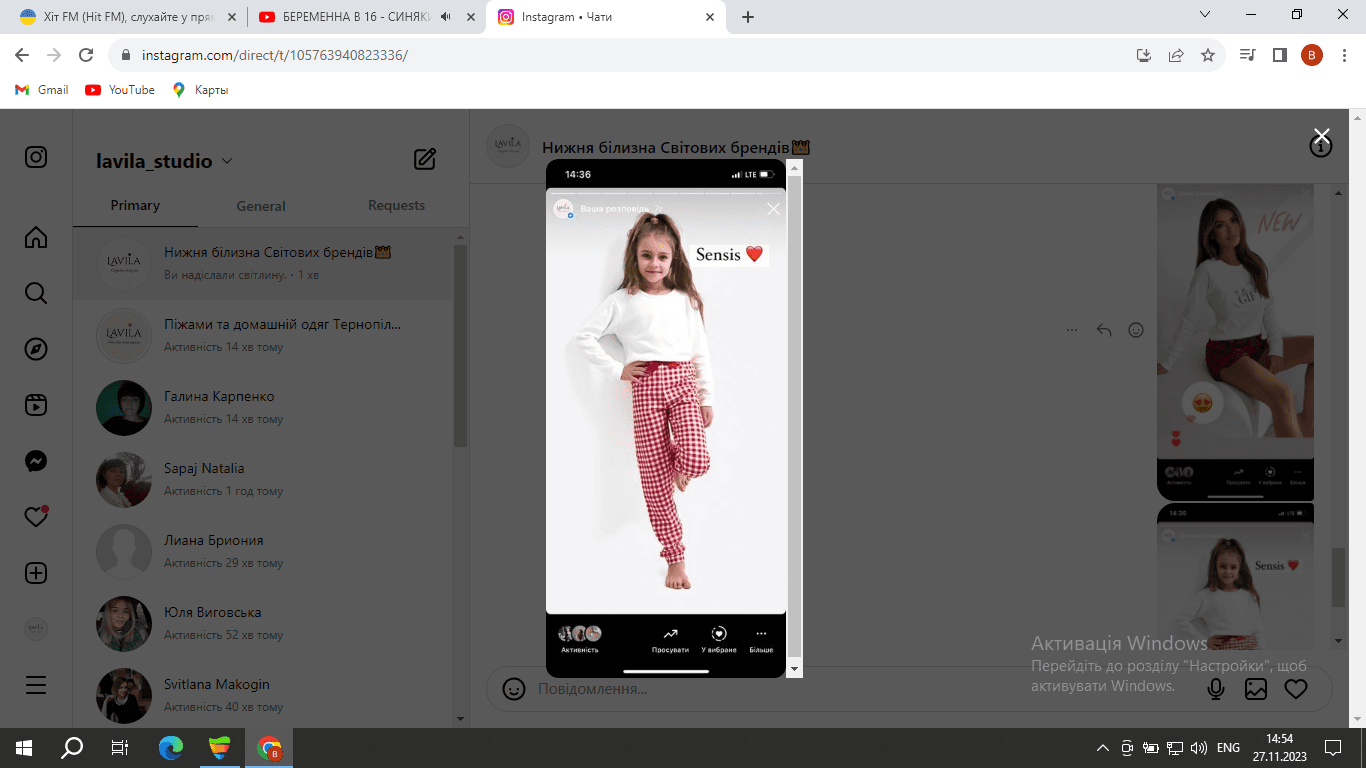1366x768 pixels.
Task: Switch to Primary inbox tab
Action: (x=135, y=205)
